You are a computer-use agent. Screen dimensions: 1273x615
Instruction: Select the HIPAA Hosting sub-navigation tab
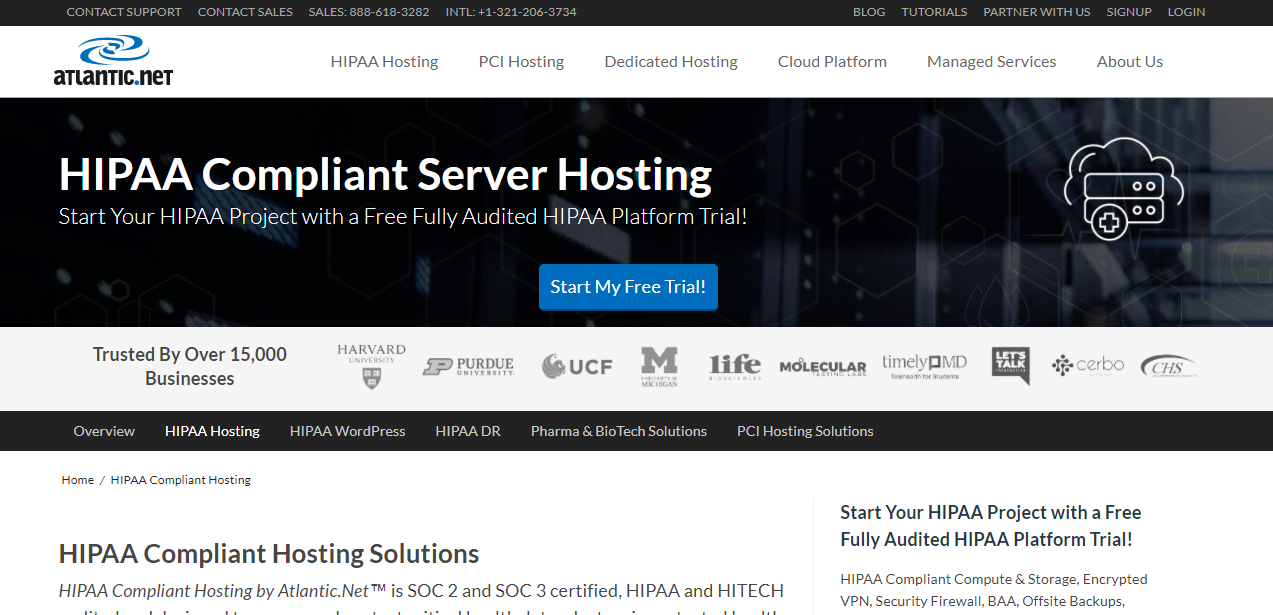pyautogui.click(x=212, y=431)
